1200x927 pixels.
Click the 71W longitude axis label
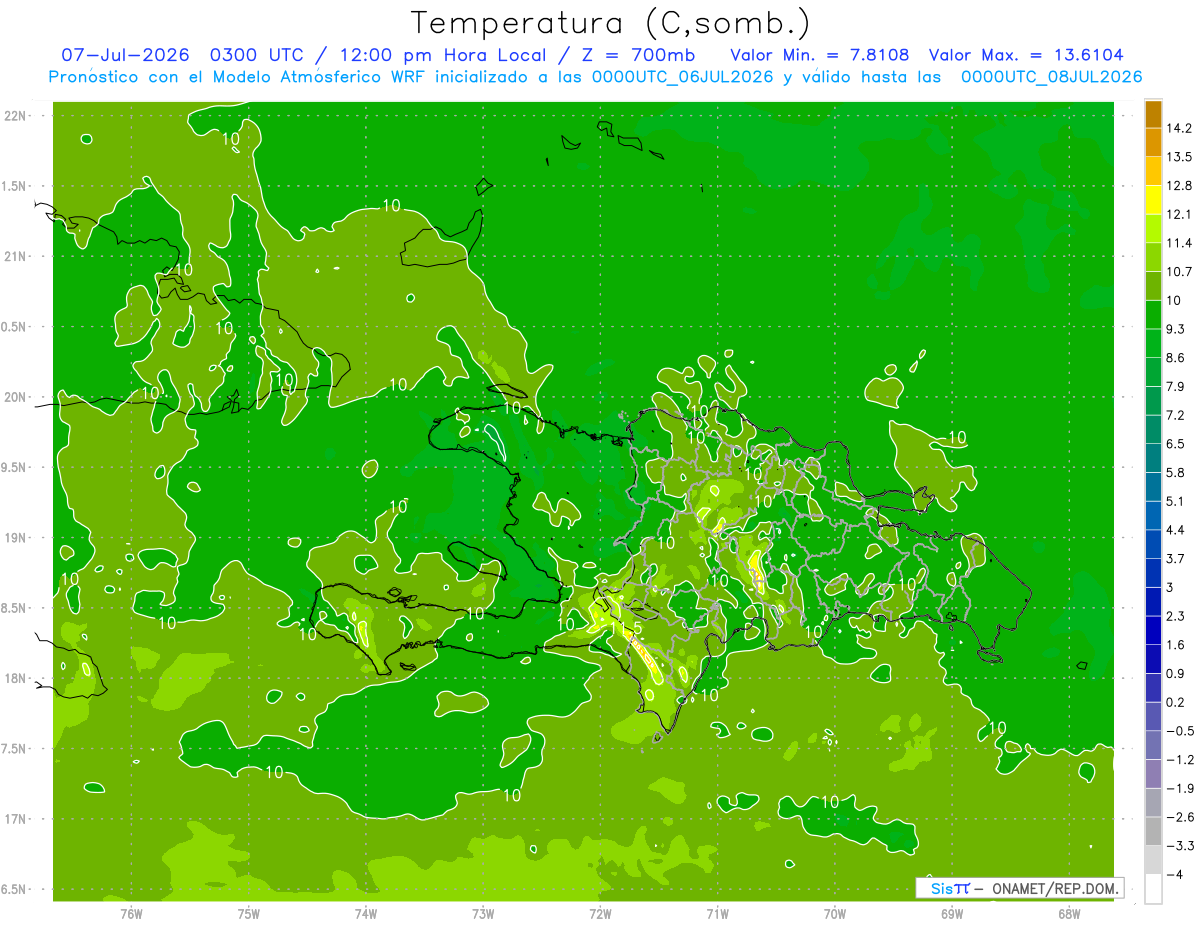pos(717,914)
